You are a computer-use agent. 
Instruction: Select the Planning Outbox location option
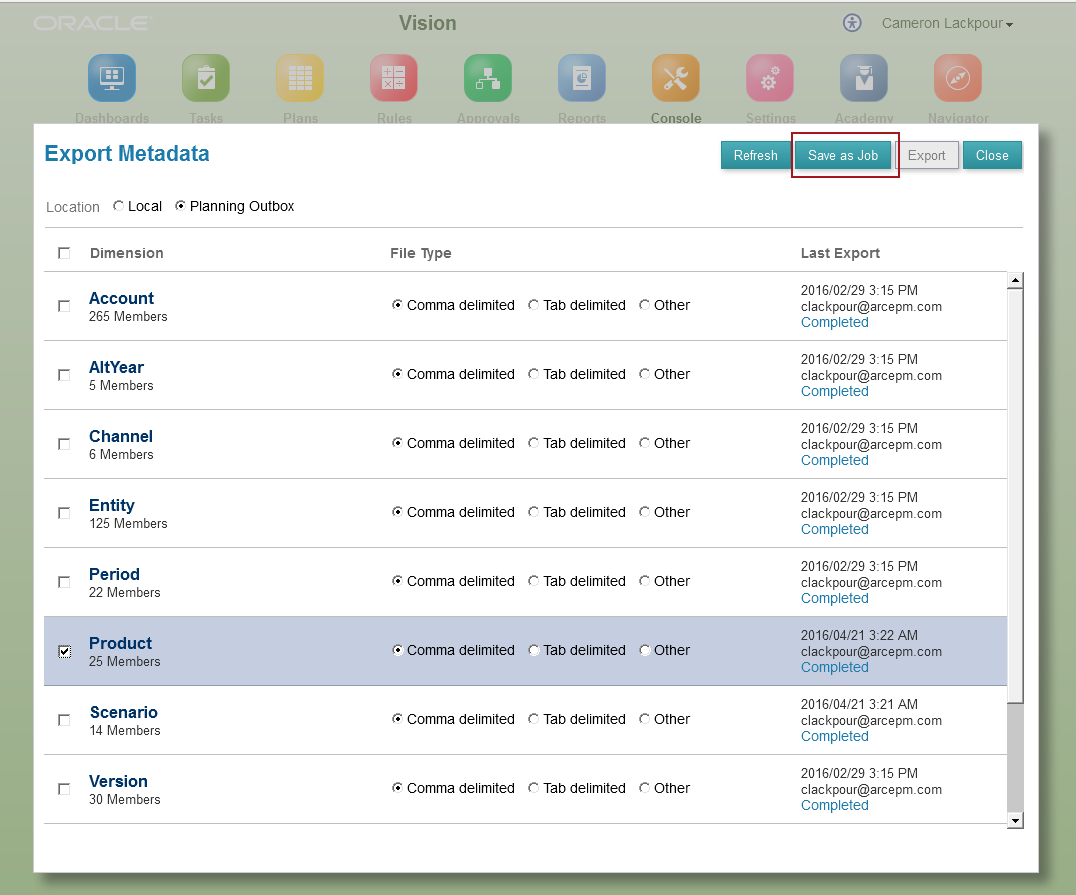(x=180, y=206)
